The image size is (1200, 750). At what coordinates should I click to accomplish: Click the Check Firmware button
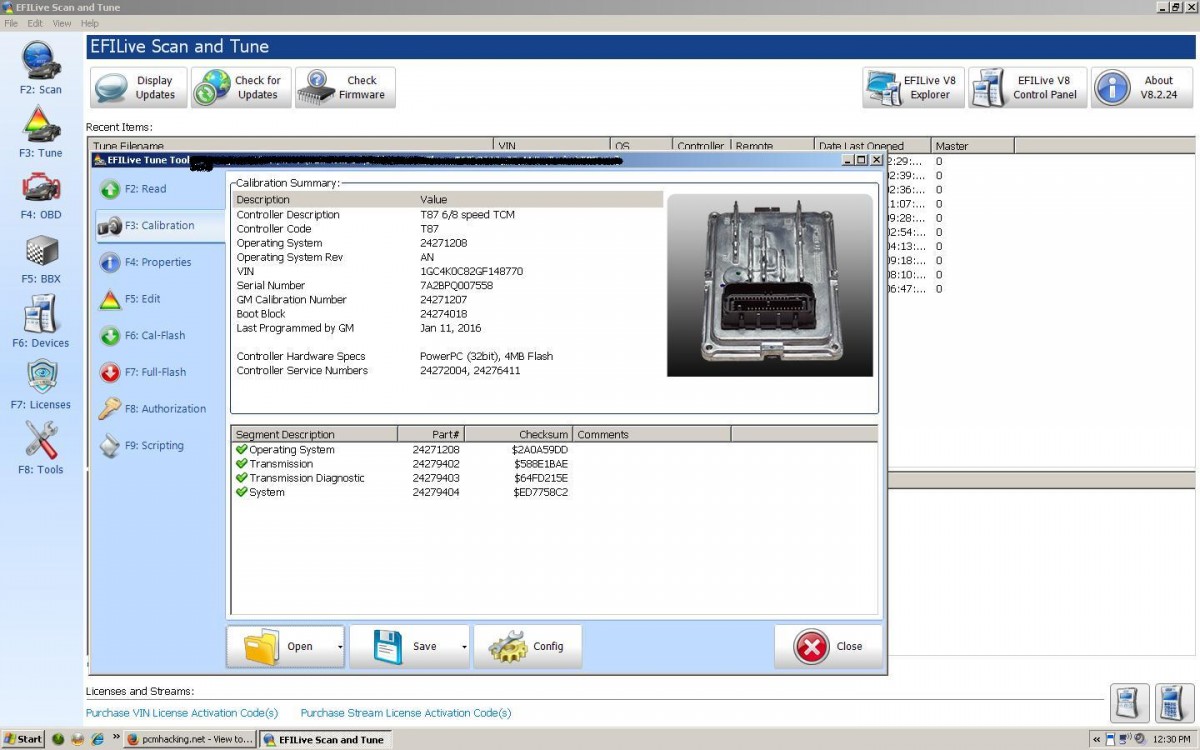click(345, 88)
